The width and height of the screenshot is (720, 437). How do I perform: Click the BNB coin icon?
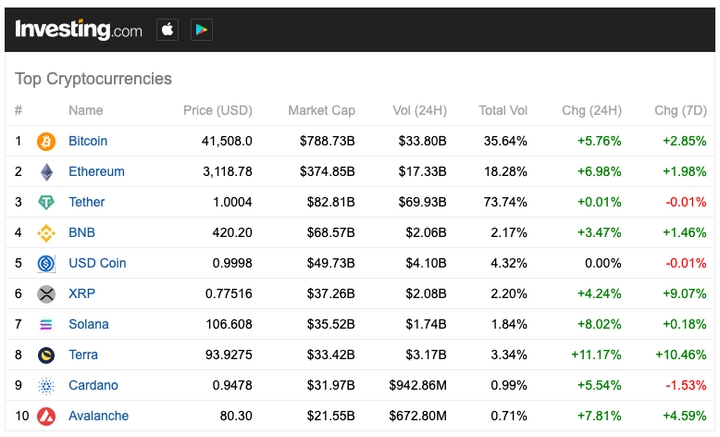(x=46, y=233)
